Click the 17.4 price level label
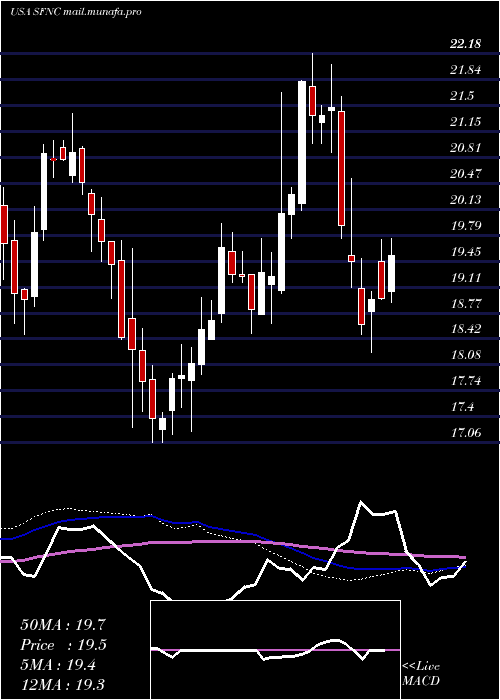This screenshot has width=500, height=700. pos(462,407)
